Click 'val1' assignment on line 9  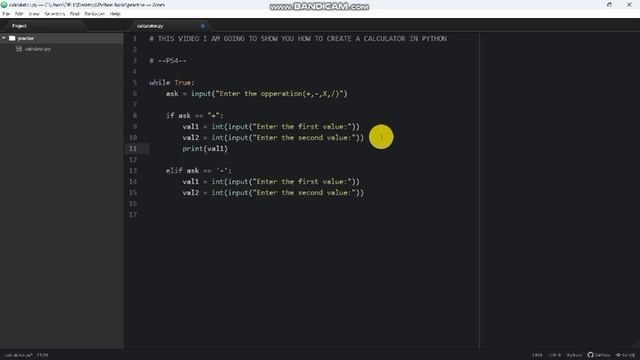click(x=271, y=127)
